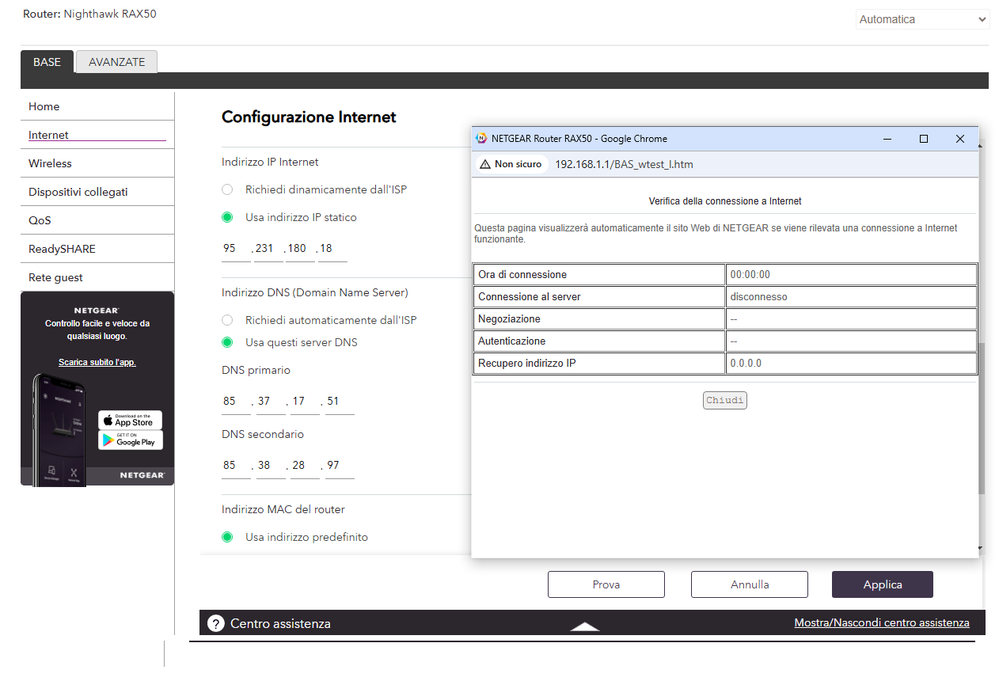Click DNS secondario first octet field 85
Image resolution: width=999 pixels, height=686 pixels.
[236, 466]
